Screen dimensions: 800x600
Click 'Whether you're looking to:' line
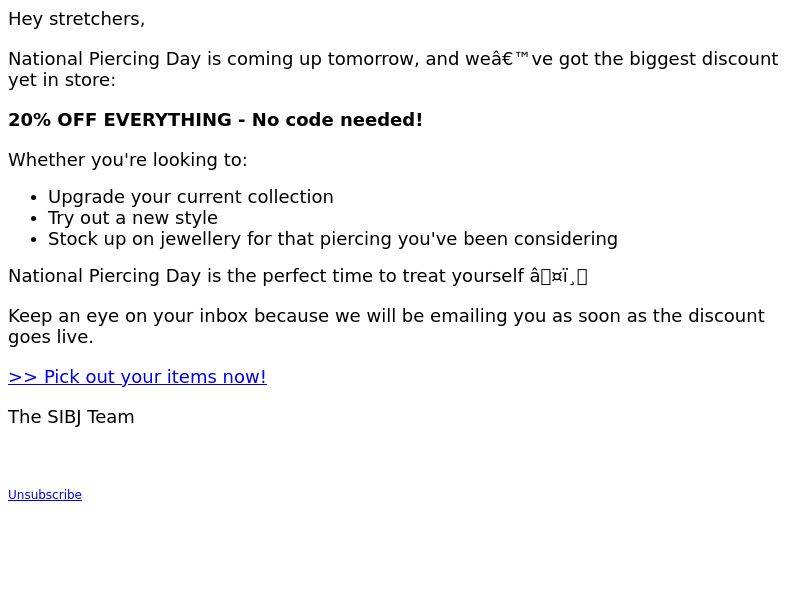click(128, 160)
